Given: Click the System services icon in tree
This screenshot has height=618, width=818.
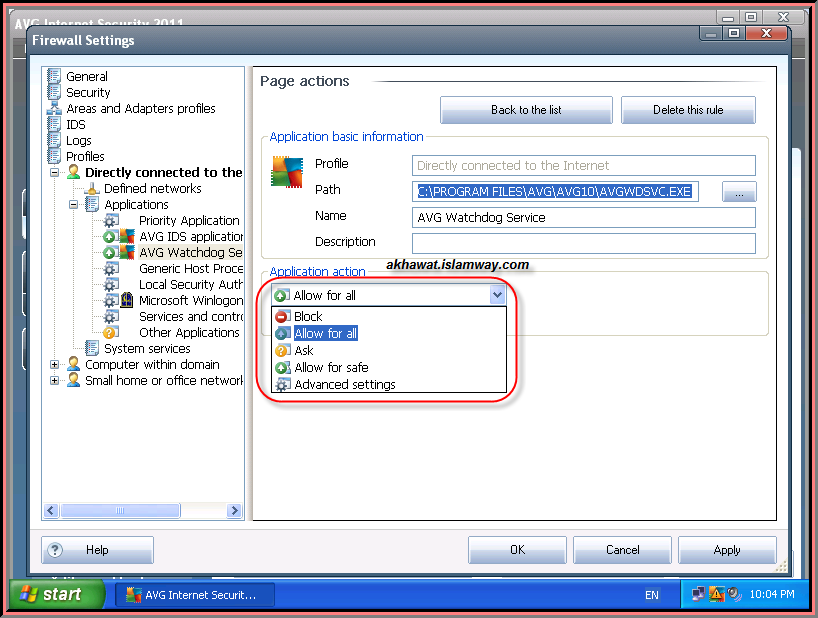Looking at the screenshot, I should tap(92, 348).
